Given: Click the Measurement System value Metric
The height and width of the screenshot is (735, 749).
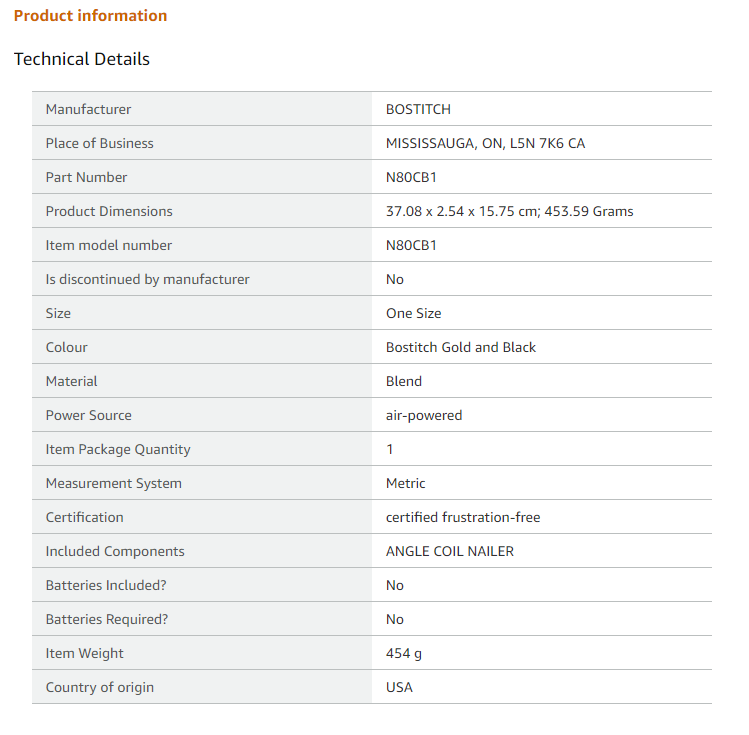Looking at the screenshot, I should 406,483.
